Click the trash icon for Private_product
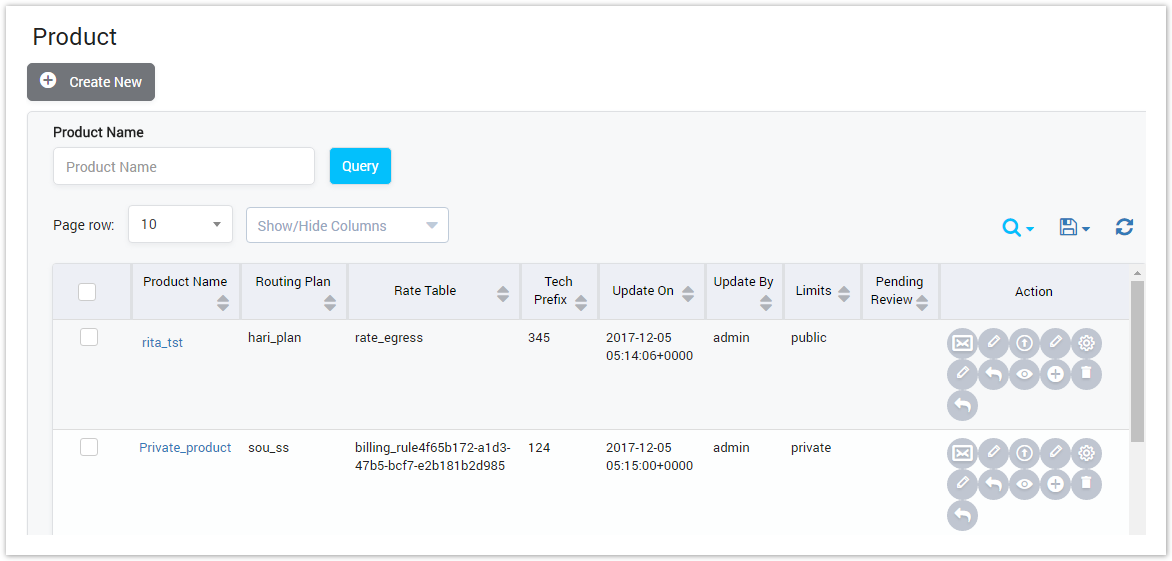Image resolution: width=1172 pixels, height=561 pixels. (x=1087, y=485)
